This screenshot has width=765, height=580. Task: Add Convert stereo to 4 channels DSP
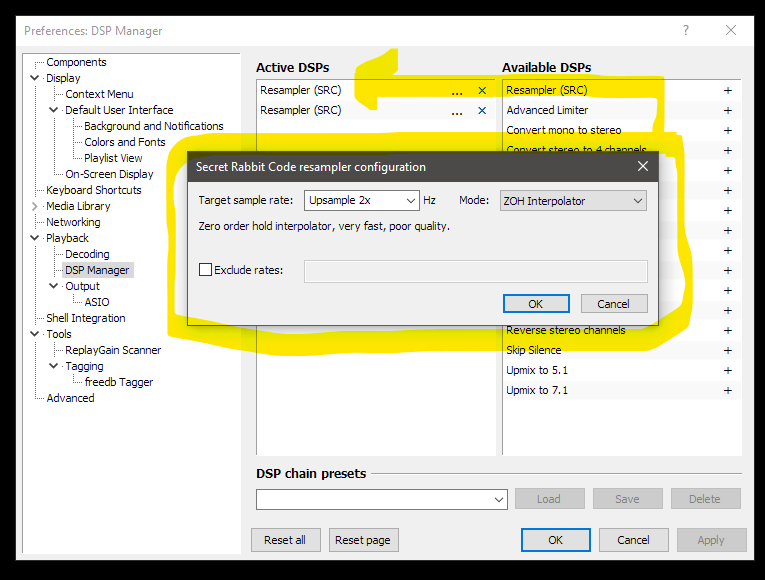pyautogui.click(x=727, y=150)
